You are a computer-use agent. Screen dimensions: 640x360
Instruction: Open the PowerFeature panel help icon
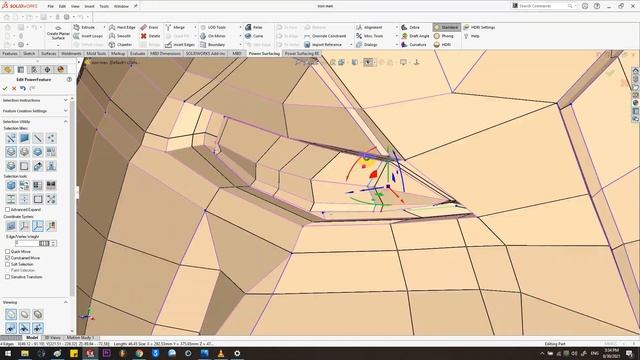69,80
